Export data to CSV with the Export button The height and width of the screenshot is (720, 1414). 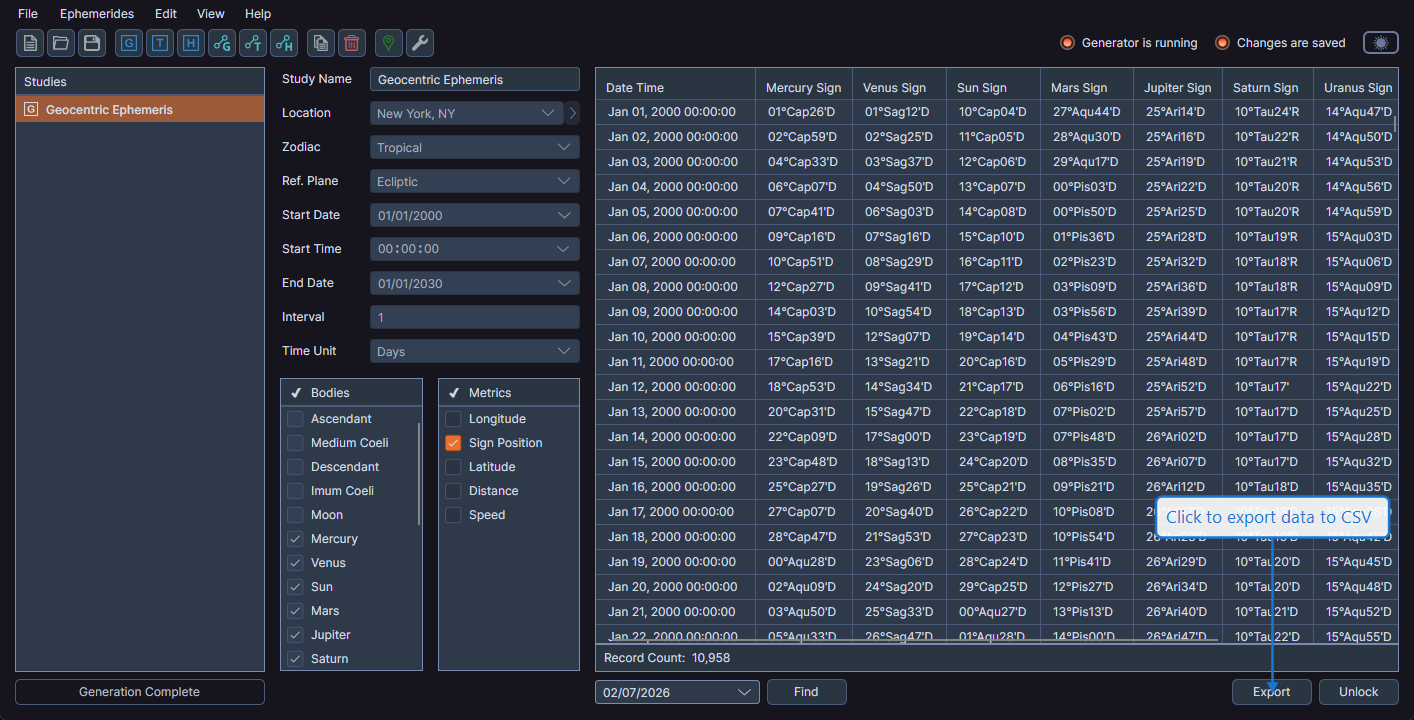coord(1271,691)
